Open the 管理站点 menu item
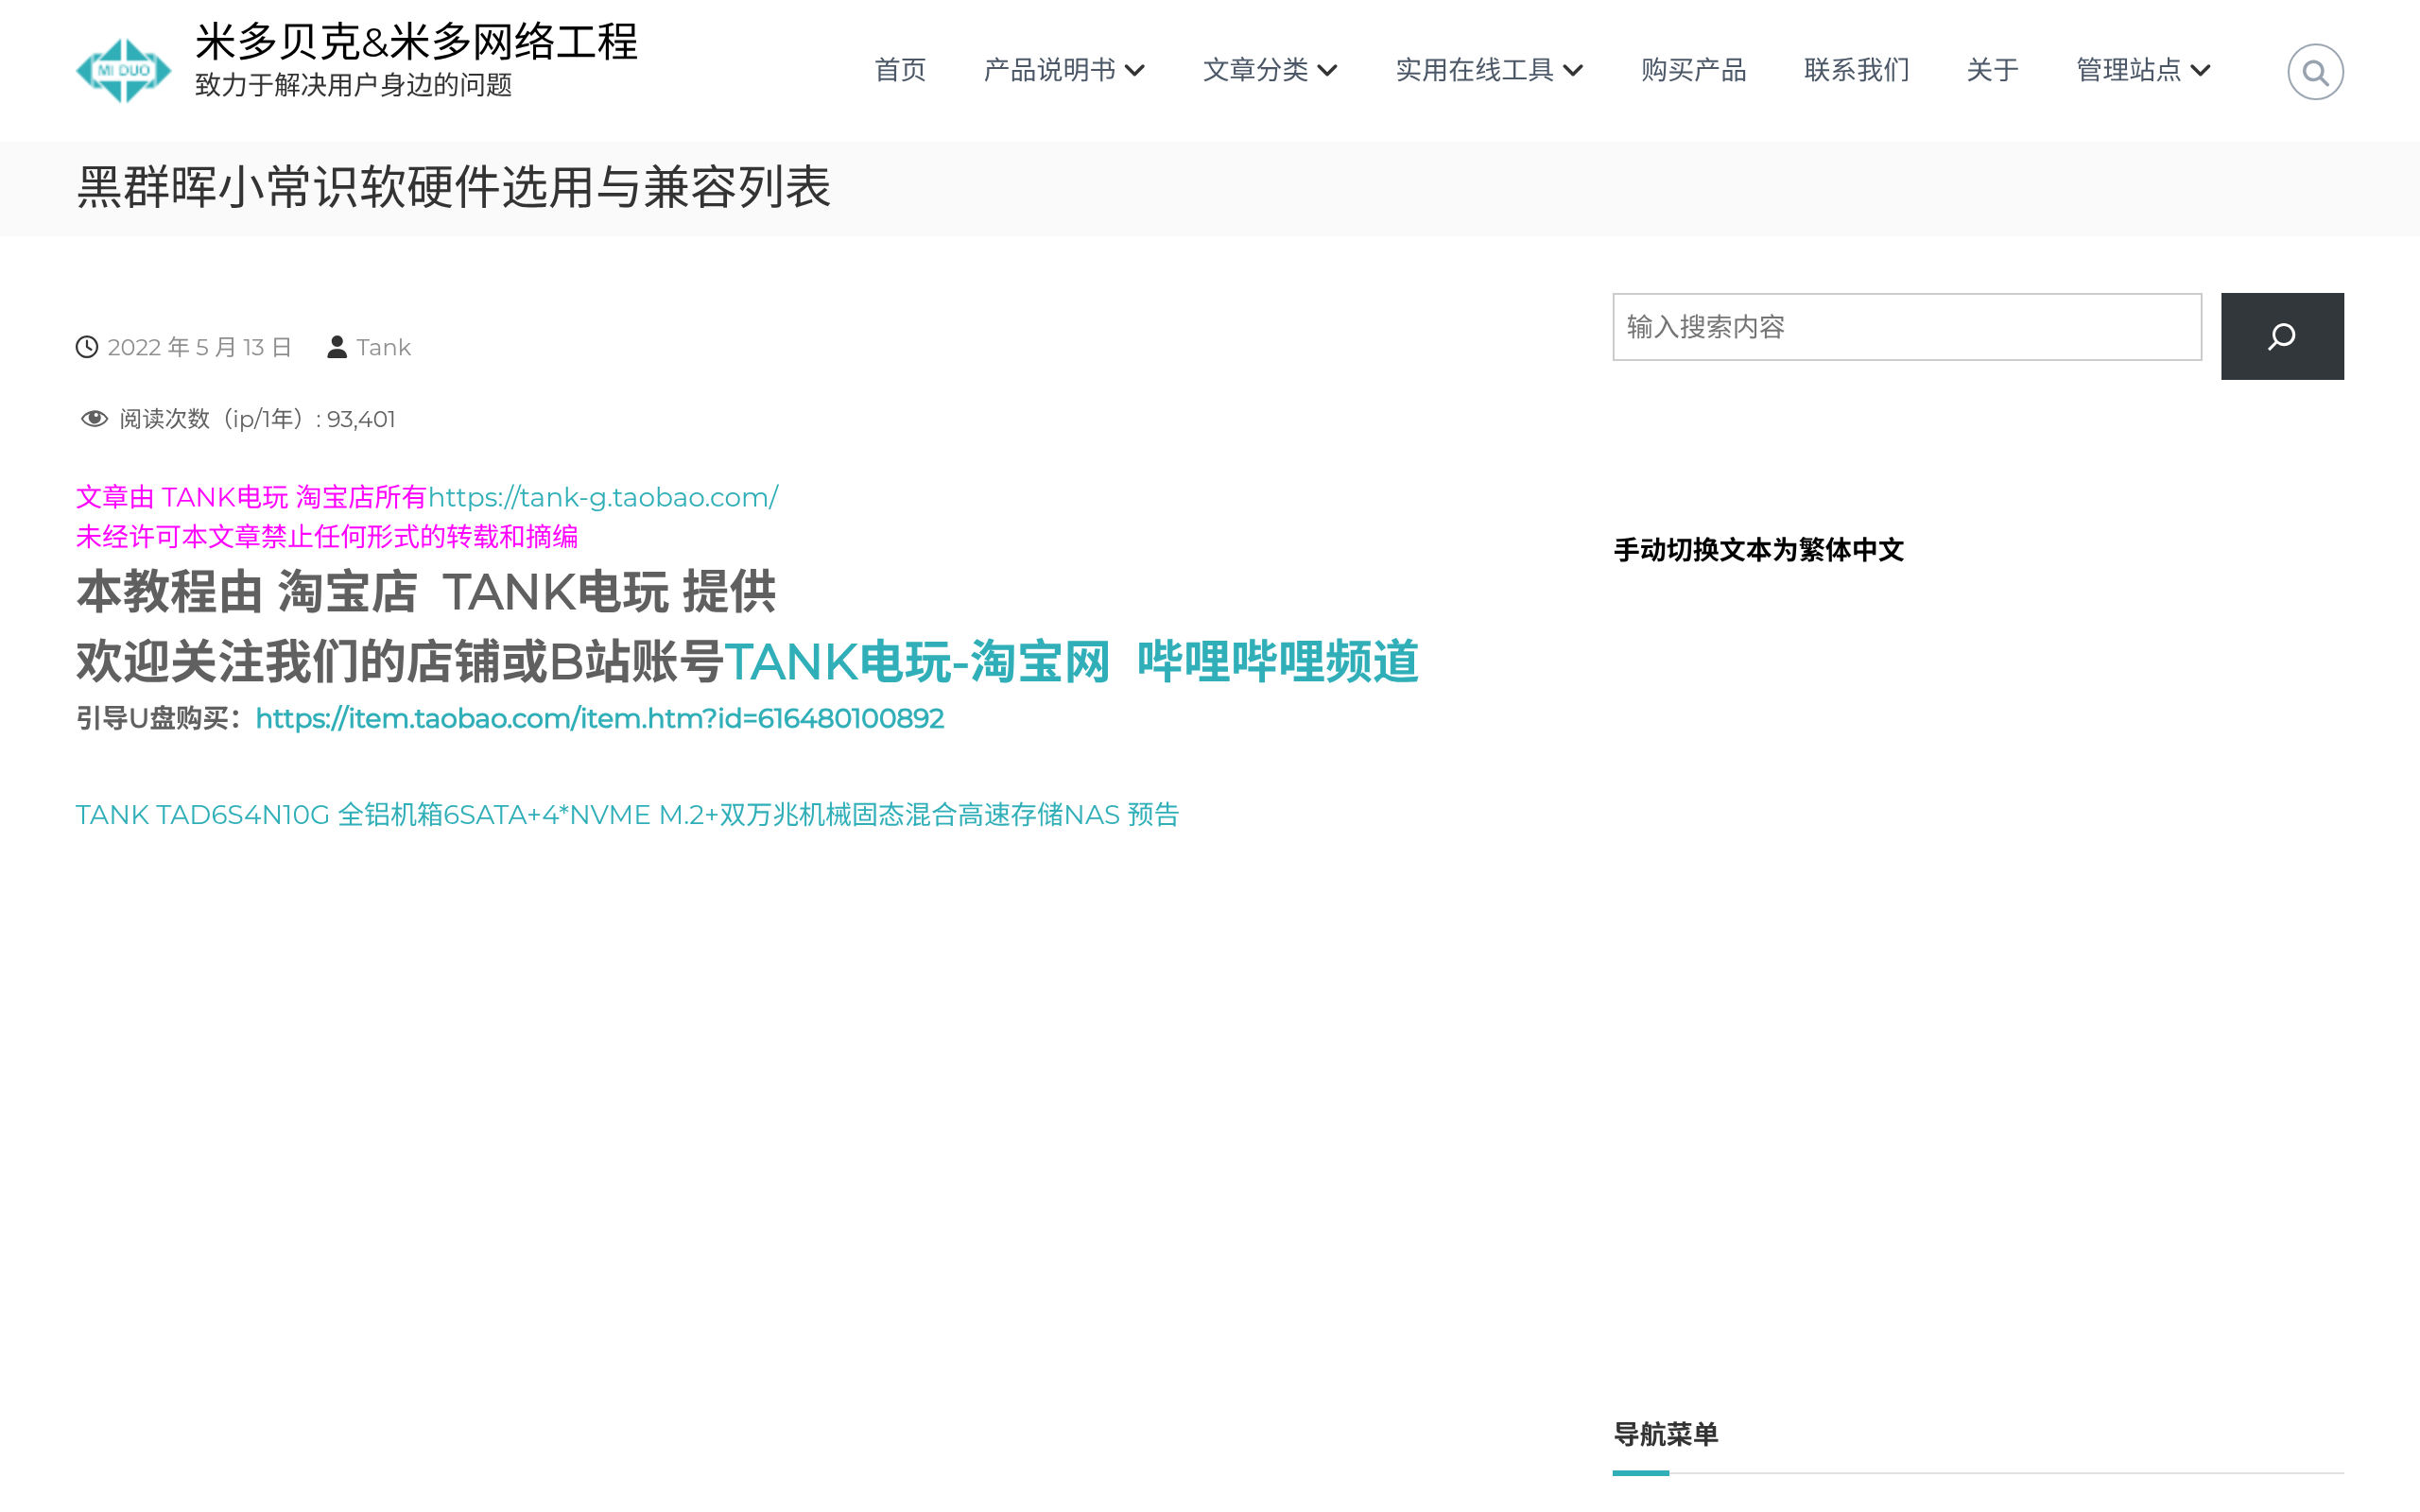2420x1512 pixels. tap(2128, 70)
